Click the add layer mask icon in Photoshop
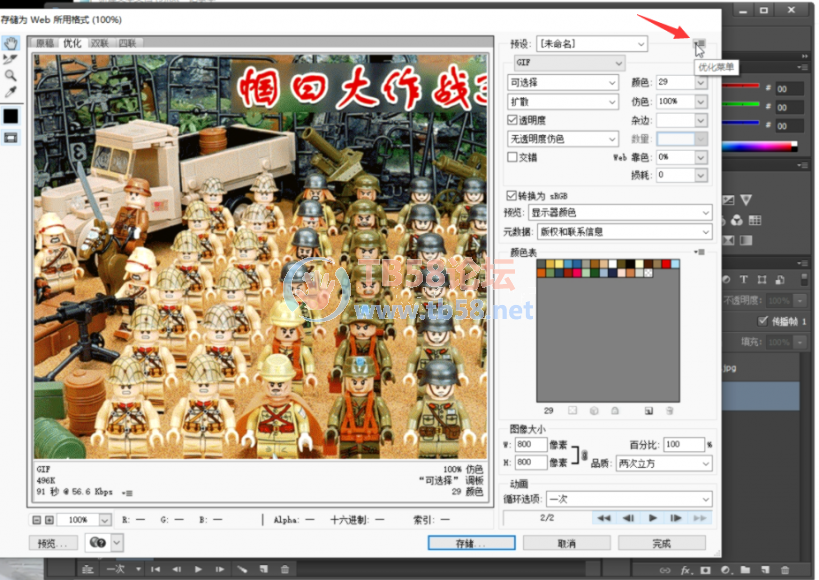819x580 pixels. point(705,570)
